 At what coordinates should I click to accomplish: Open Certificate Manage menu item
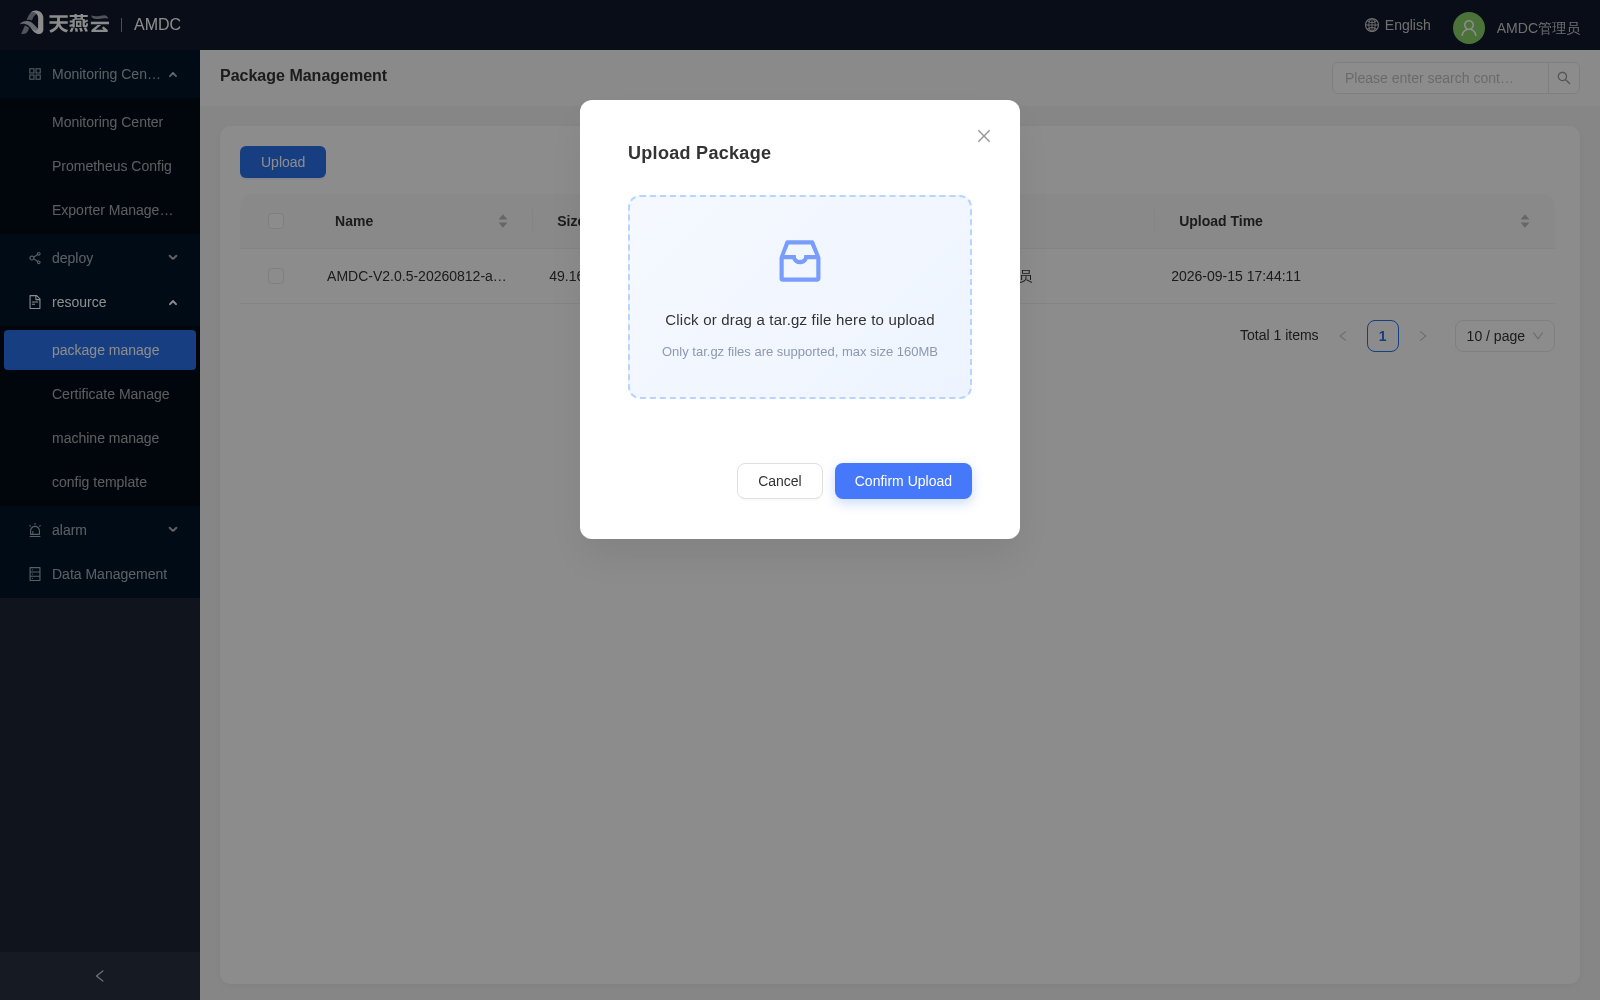click(100, 394)
